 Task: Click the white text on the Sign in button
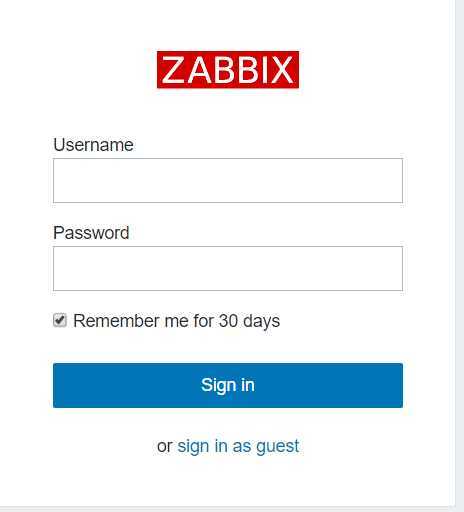[228, 385]
